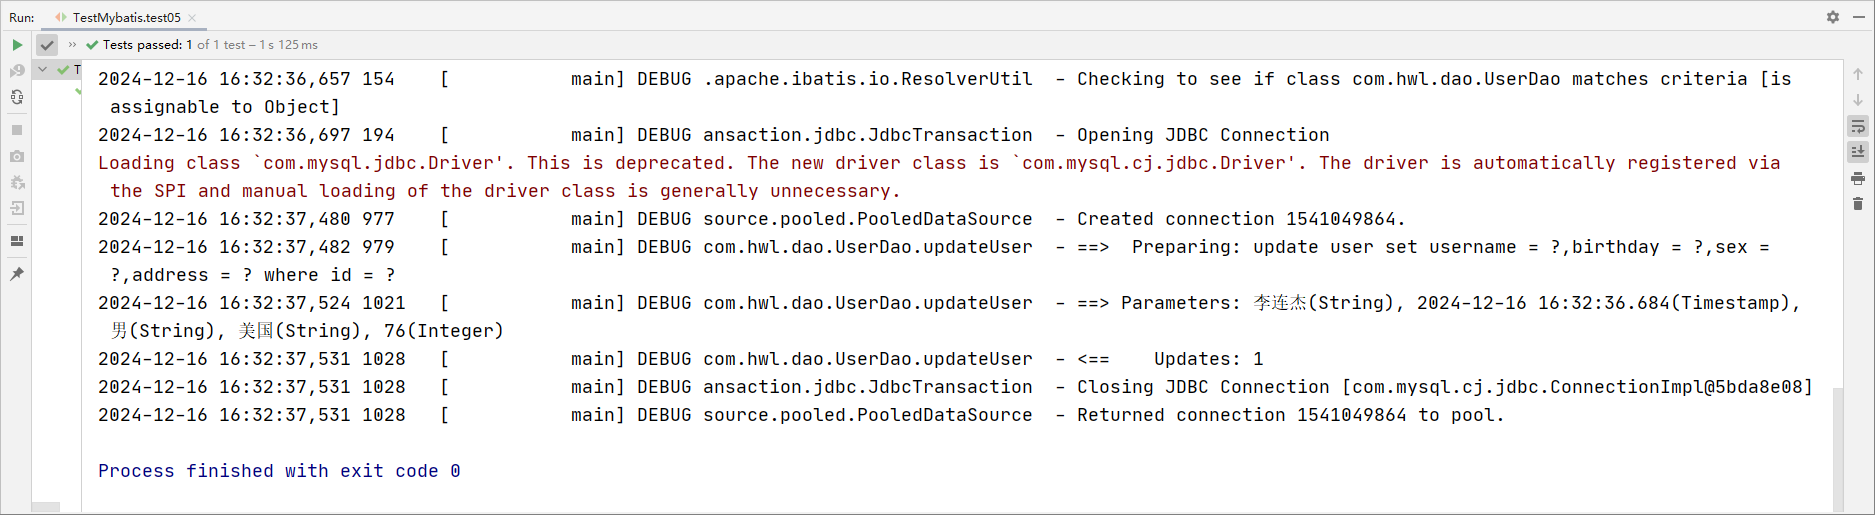This screenshot has width=1875, height=515.
Task: Click the Rerun Failed Tests icon
Action: click(x=17, y=71)
